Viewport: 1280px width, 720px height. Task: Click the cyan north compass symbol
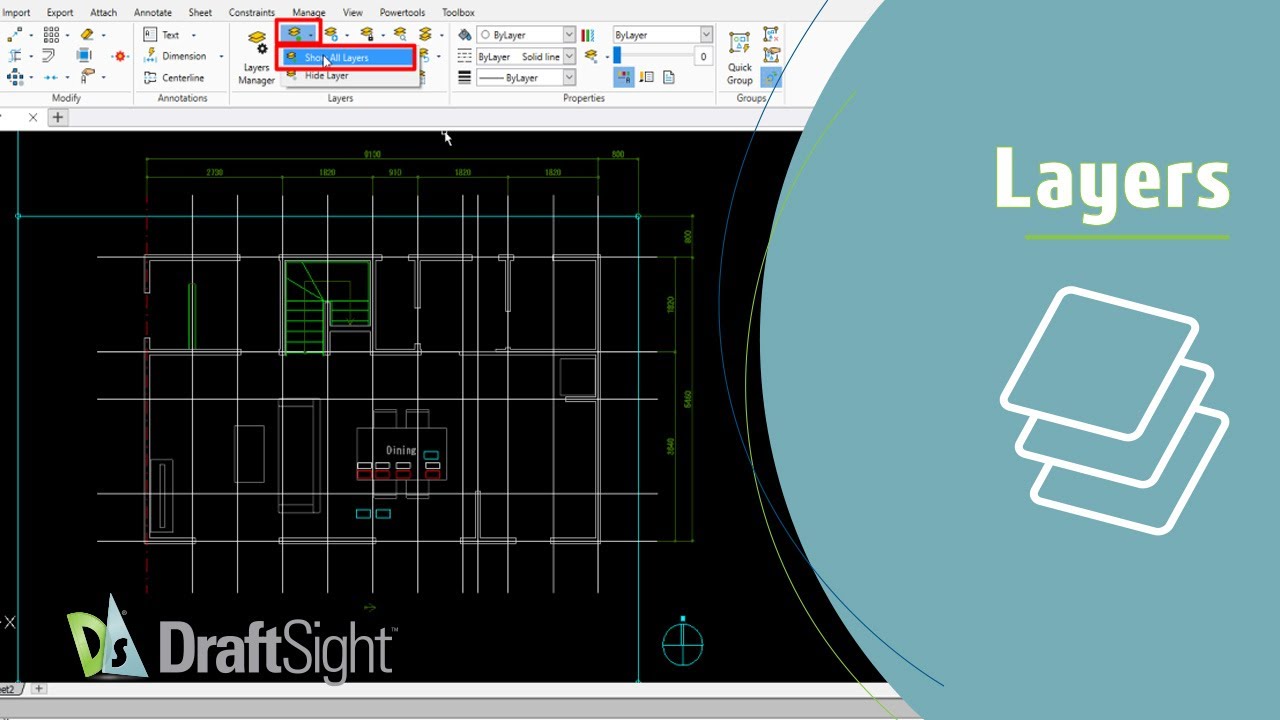pyautogui.click(x=683, y=642)
